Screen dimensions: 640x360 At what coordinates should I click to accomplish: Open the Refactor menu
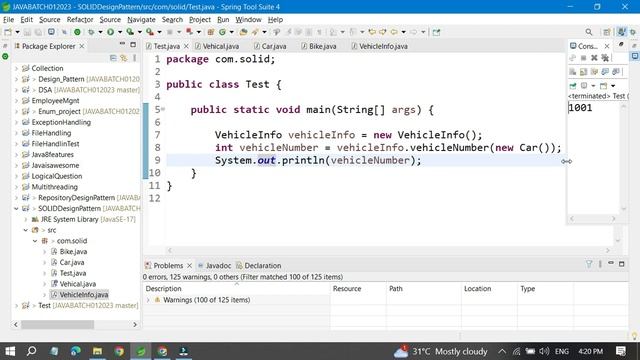pyautogui.click(x=80, y=20)
